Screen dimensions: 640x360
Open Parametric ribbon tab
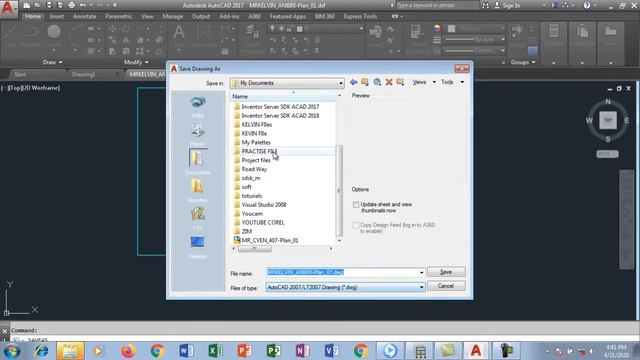[x=119, y=16]
